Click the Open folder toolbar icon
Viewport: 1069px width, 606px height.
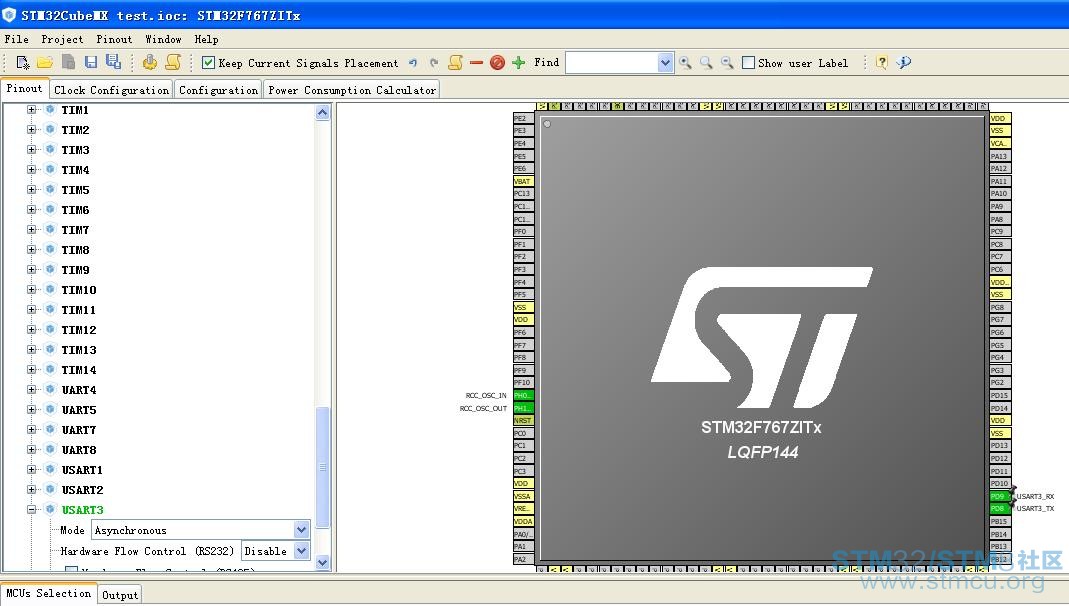coord(45,63)
